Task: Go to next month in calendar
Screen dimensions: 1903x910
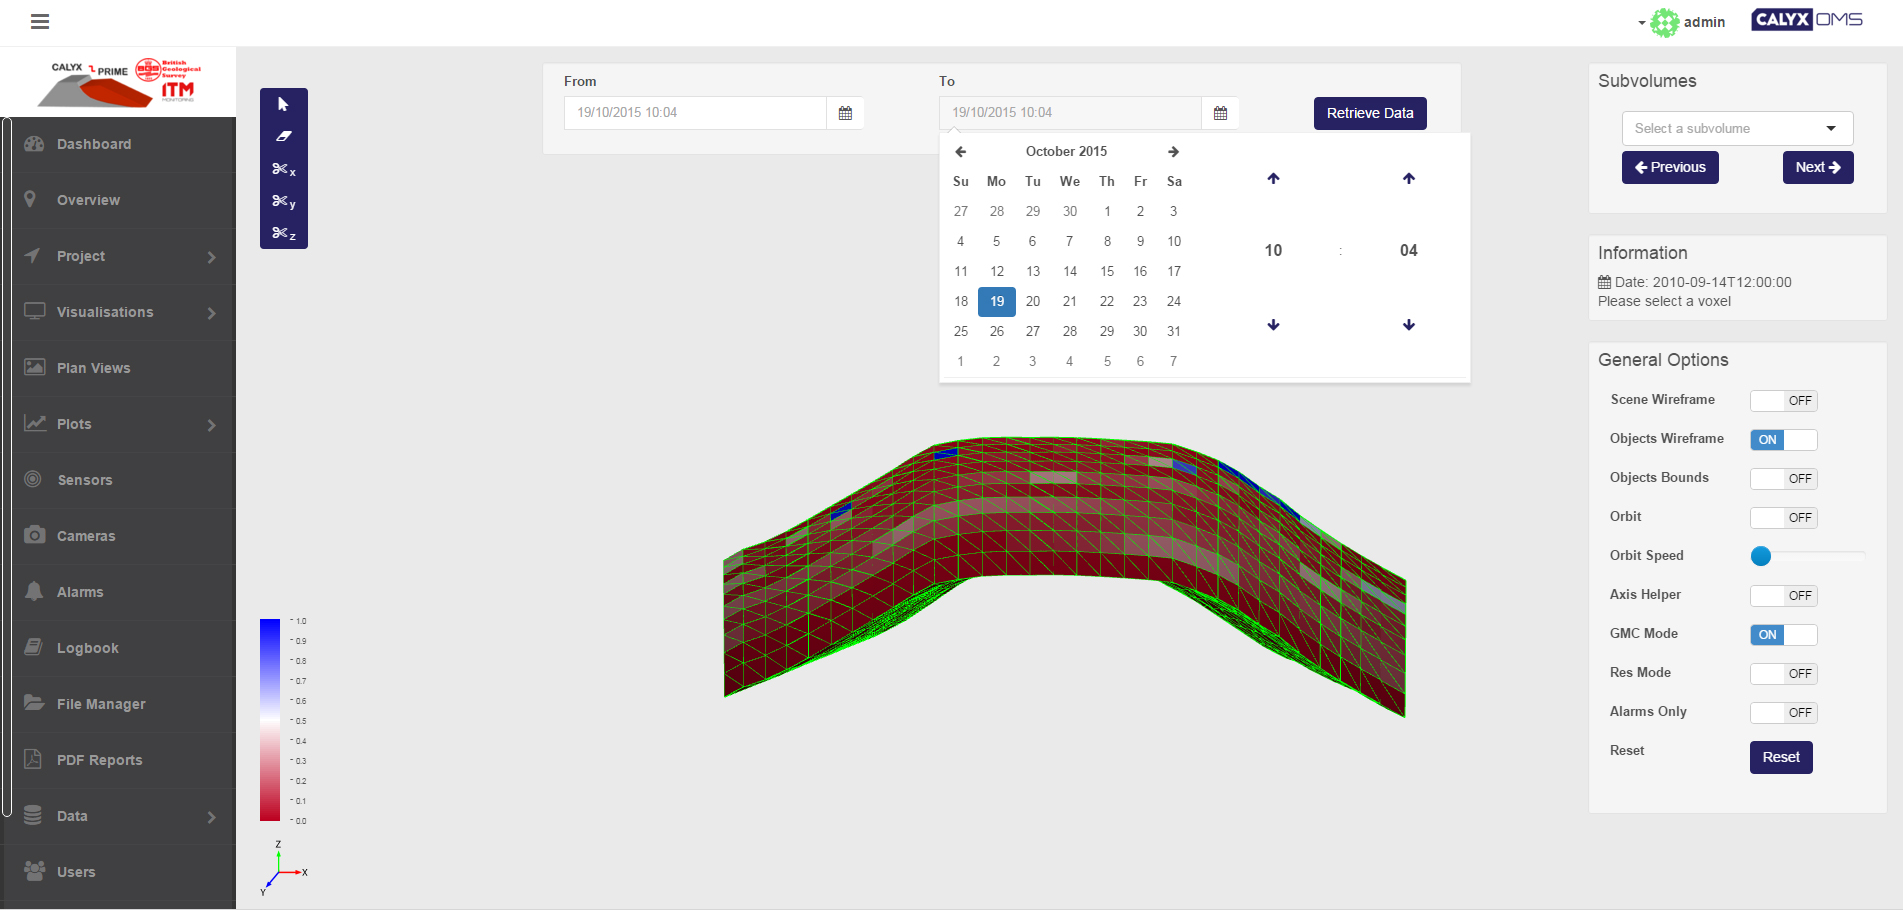Action: tap(1173, 152)
